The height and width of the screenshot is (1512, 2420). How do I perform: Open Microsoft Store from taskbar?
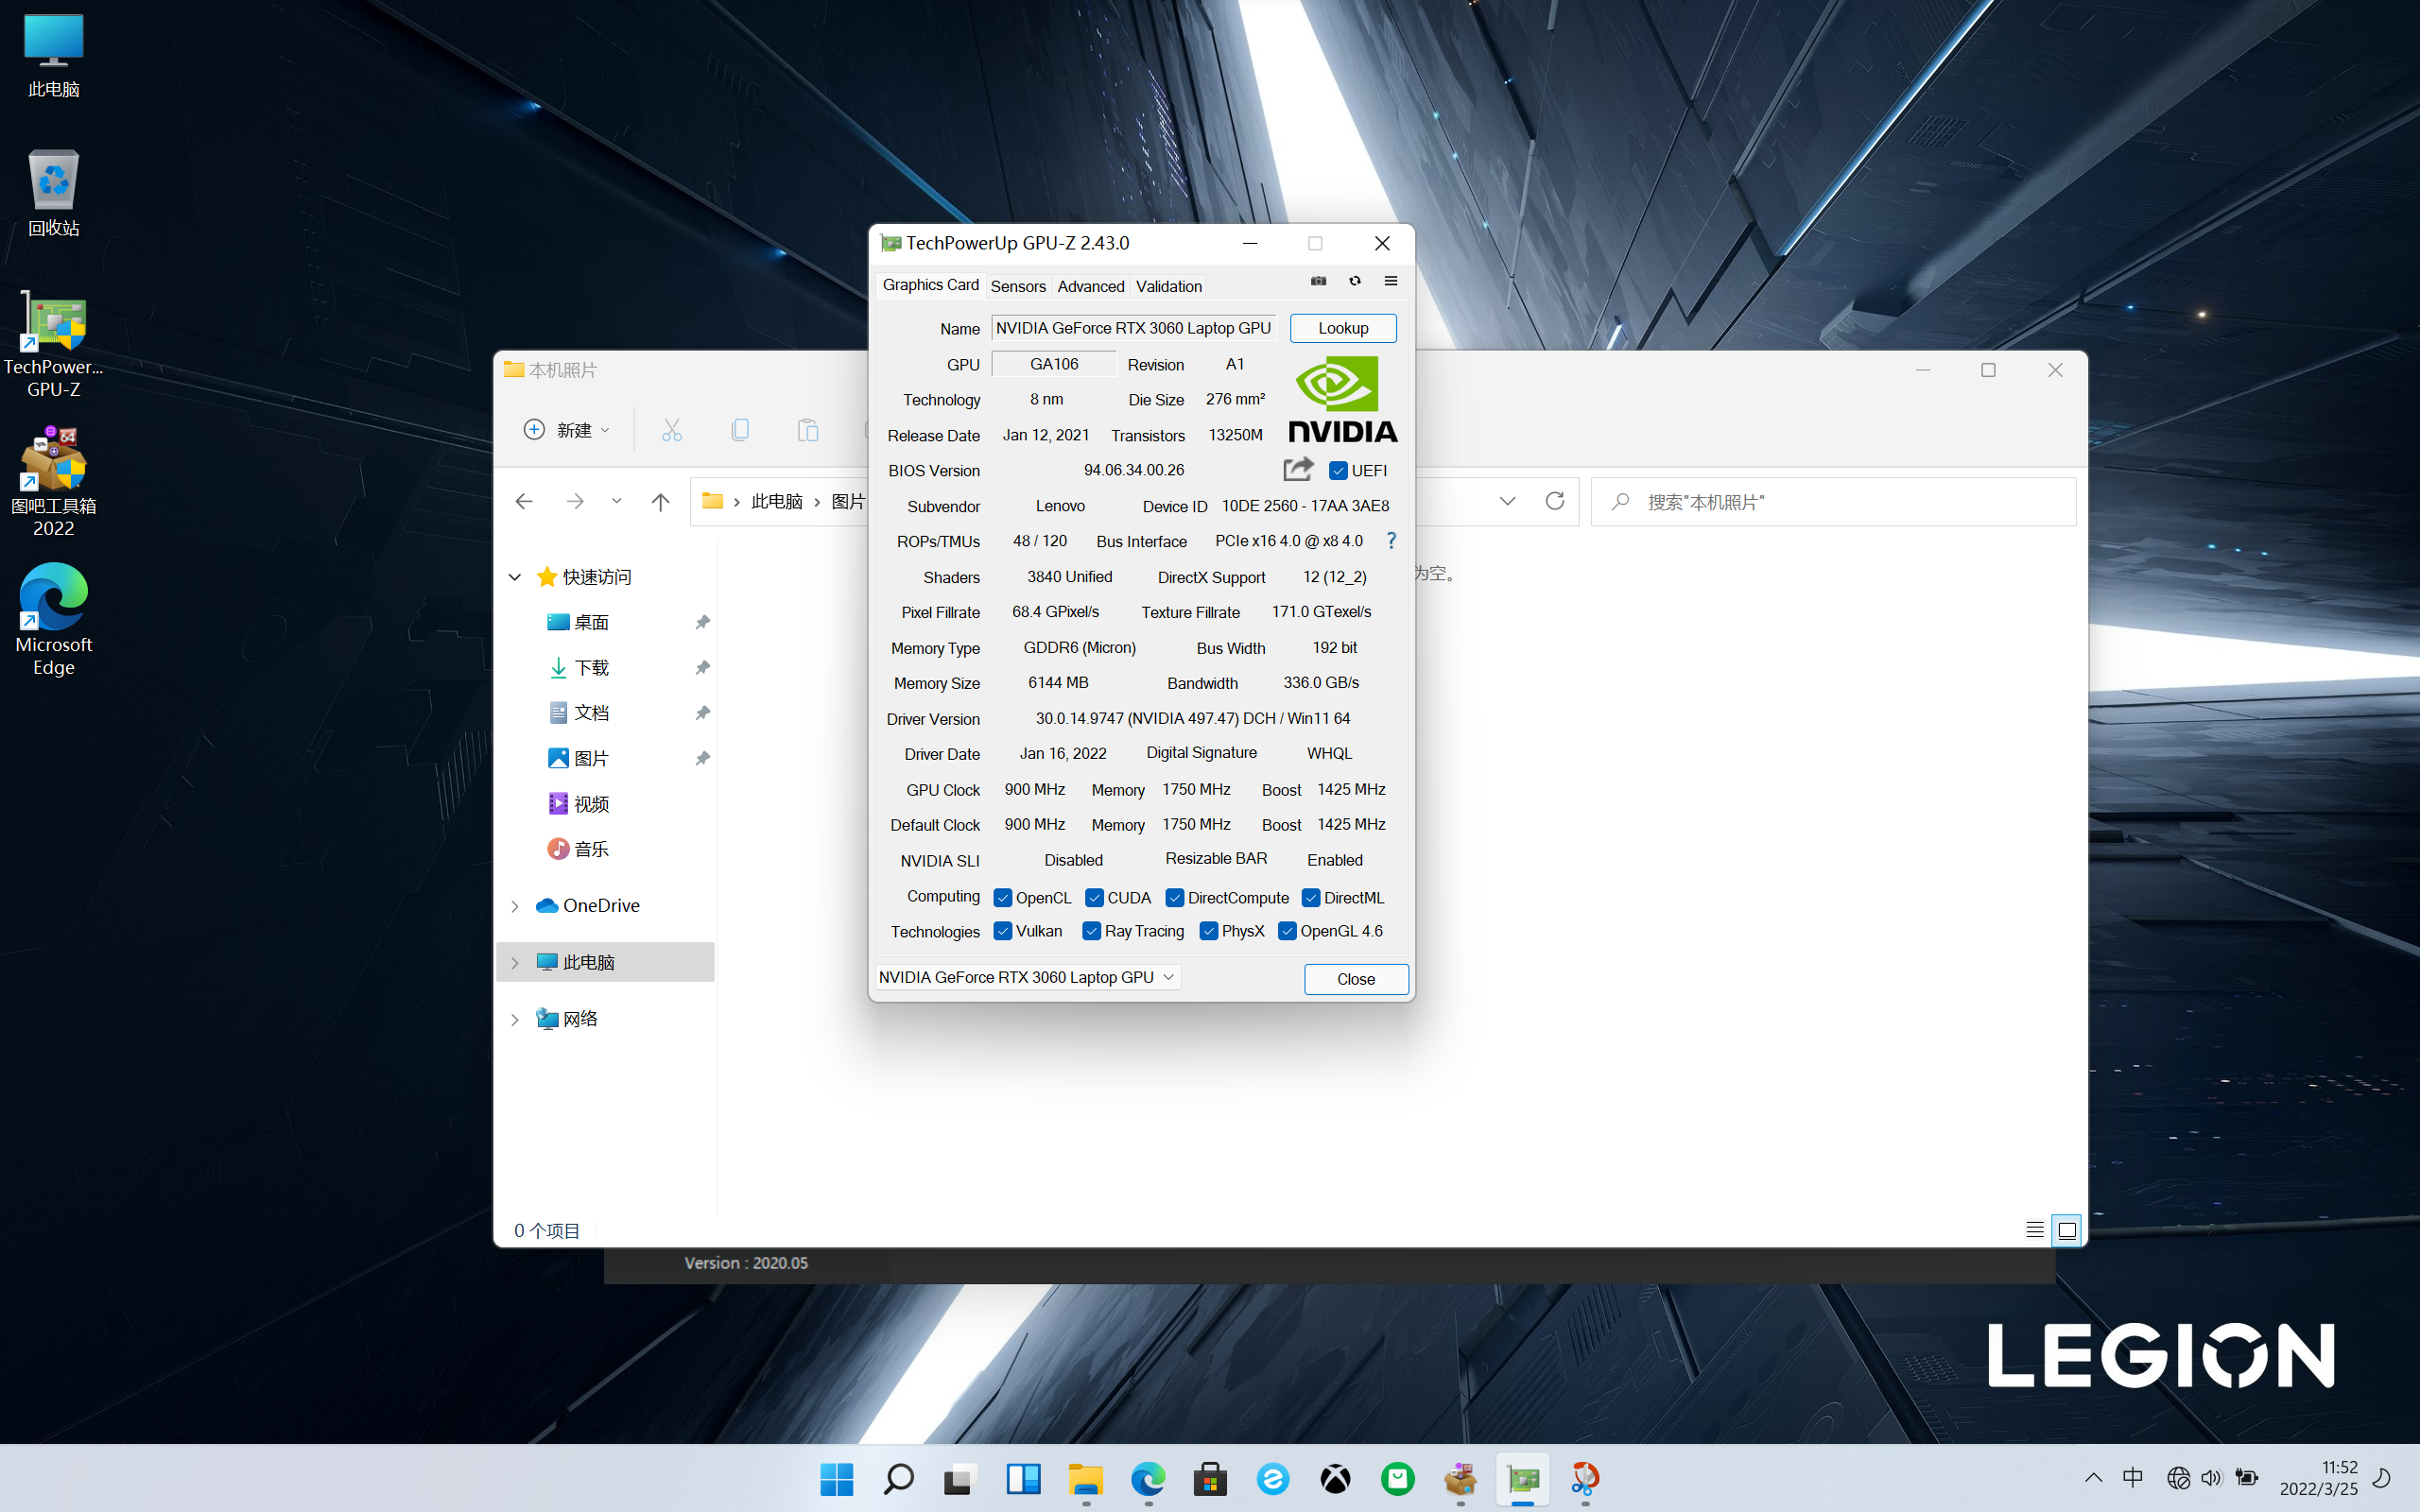(1210, 1479)
